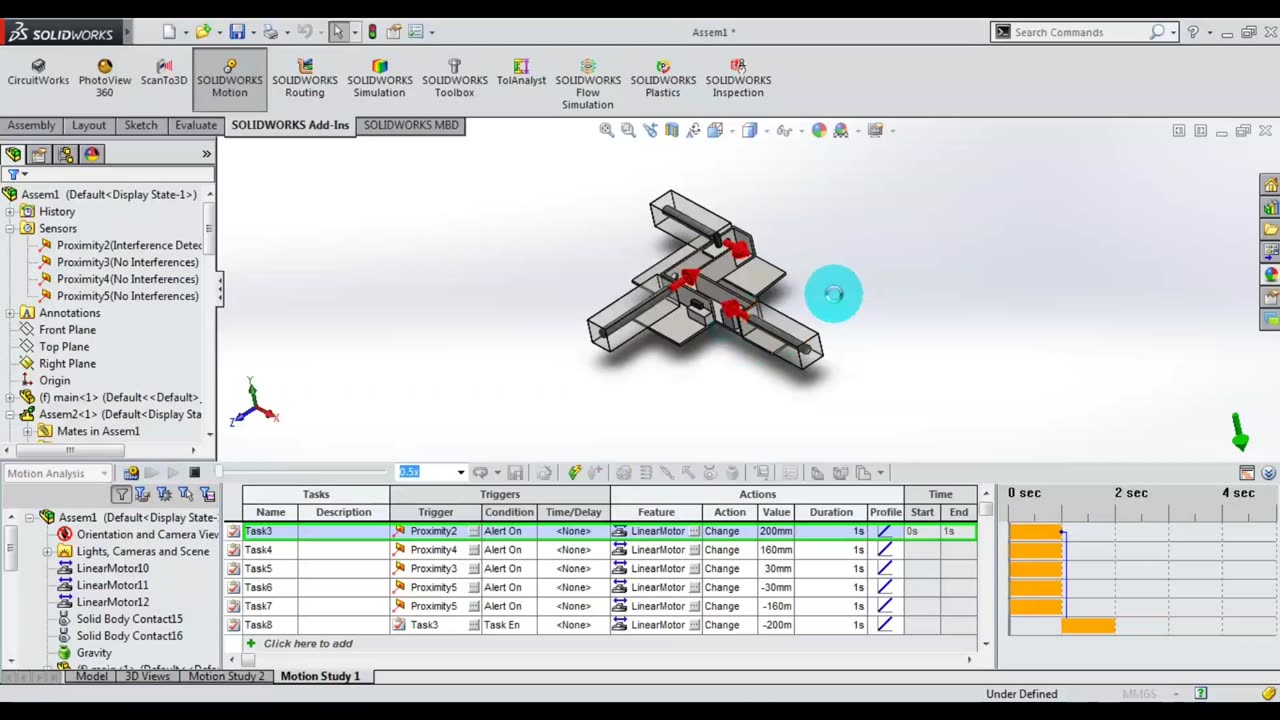1280x720 pixels.
Task: Select Solid Body Contact15 in motion tree
Action: [x=129, y=619]
